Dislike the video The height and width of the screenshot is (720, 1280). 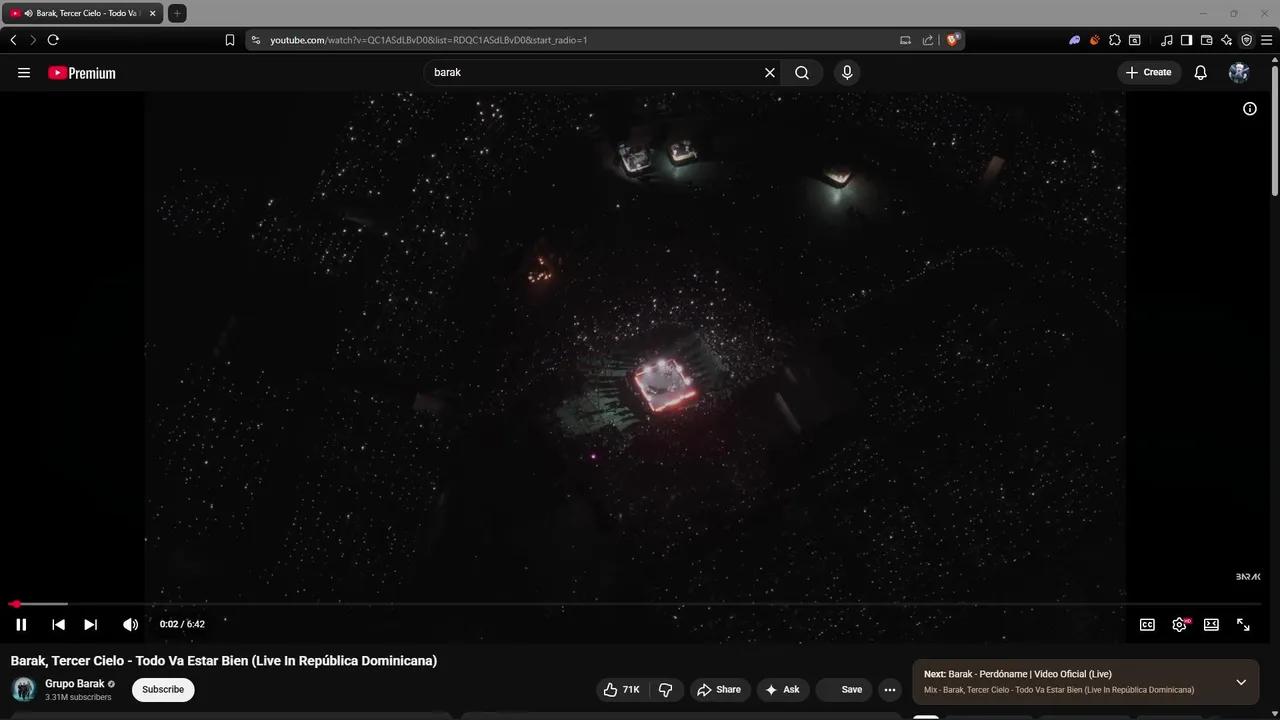coord(666,690)
